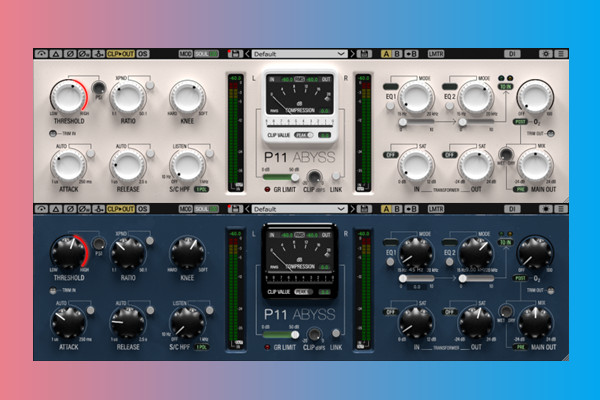Copy A to B in the light plugin
Viewport: 600px width, 400px height.
pyautogui.click(x=411, y=54)
